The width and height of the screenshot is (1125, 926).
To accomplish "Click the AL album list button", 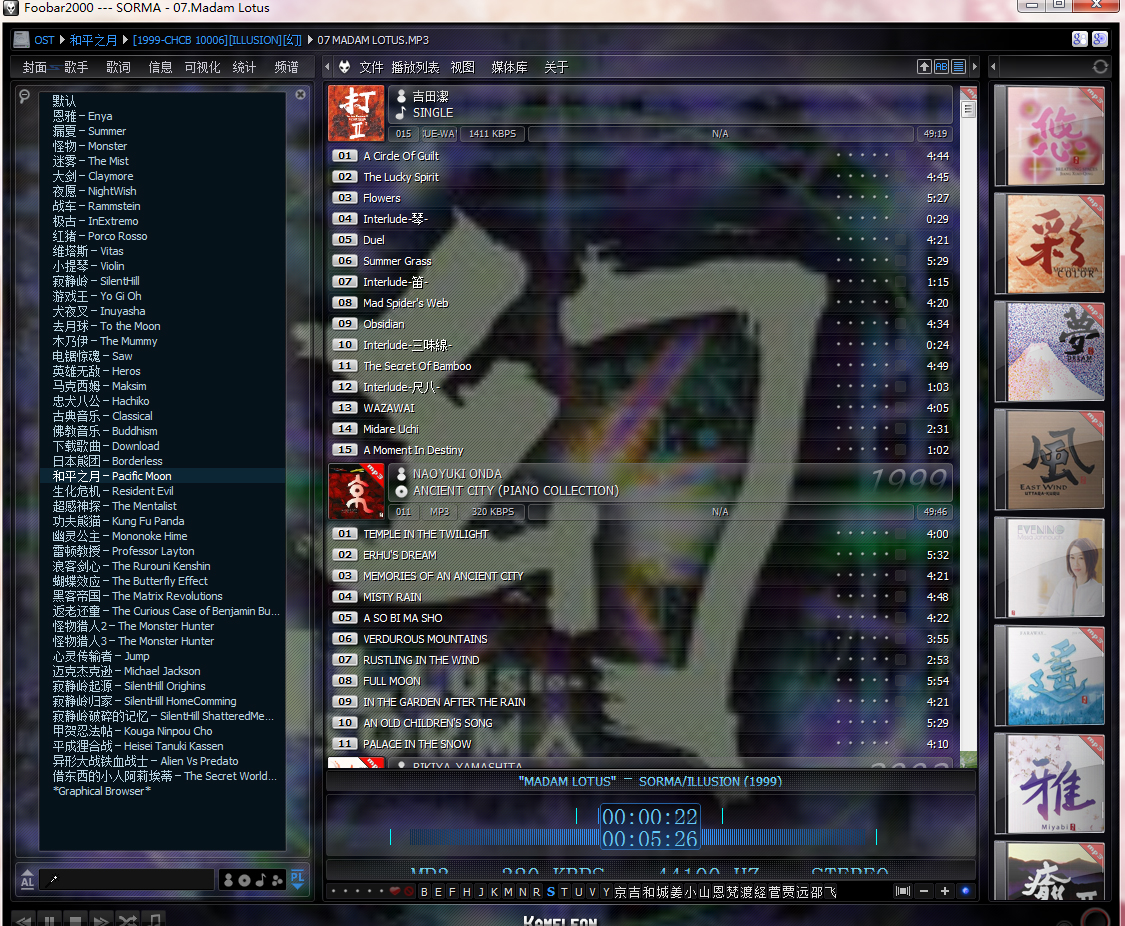I will pos(27,879).
